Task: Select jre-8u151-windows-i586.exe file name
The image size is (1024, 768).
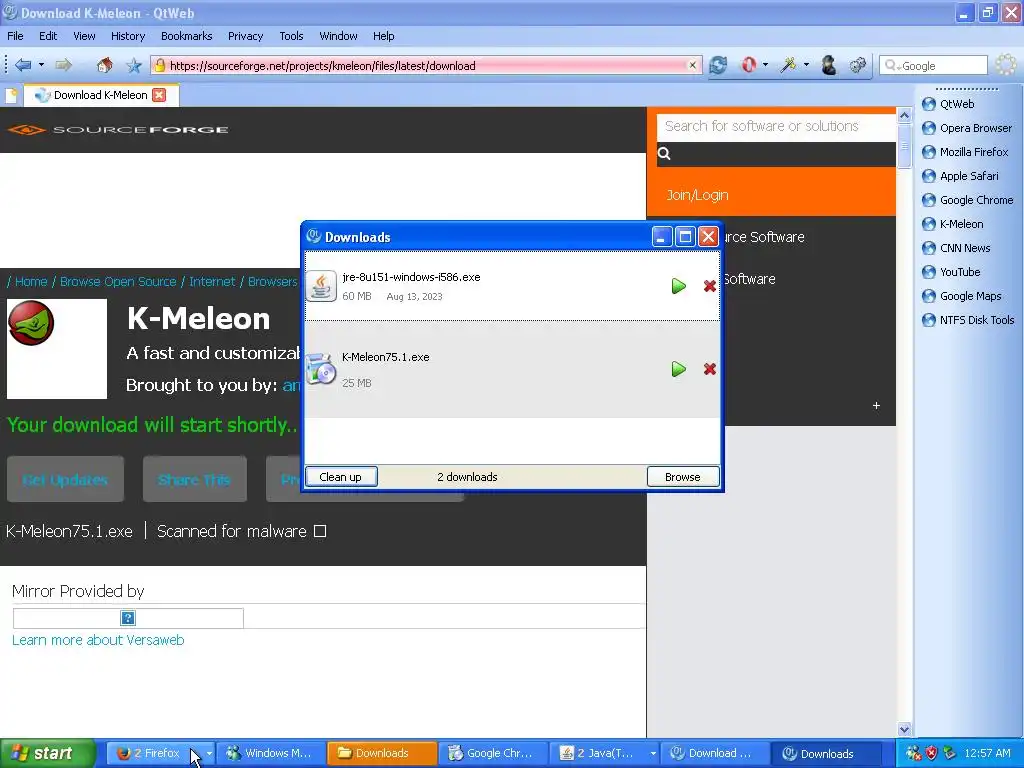Action: click(x=411, y=277)
